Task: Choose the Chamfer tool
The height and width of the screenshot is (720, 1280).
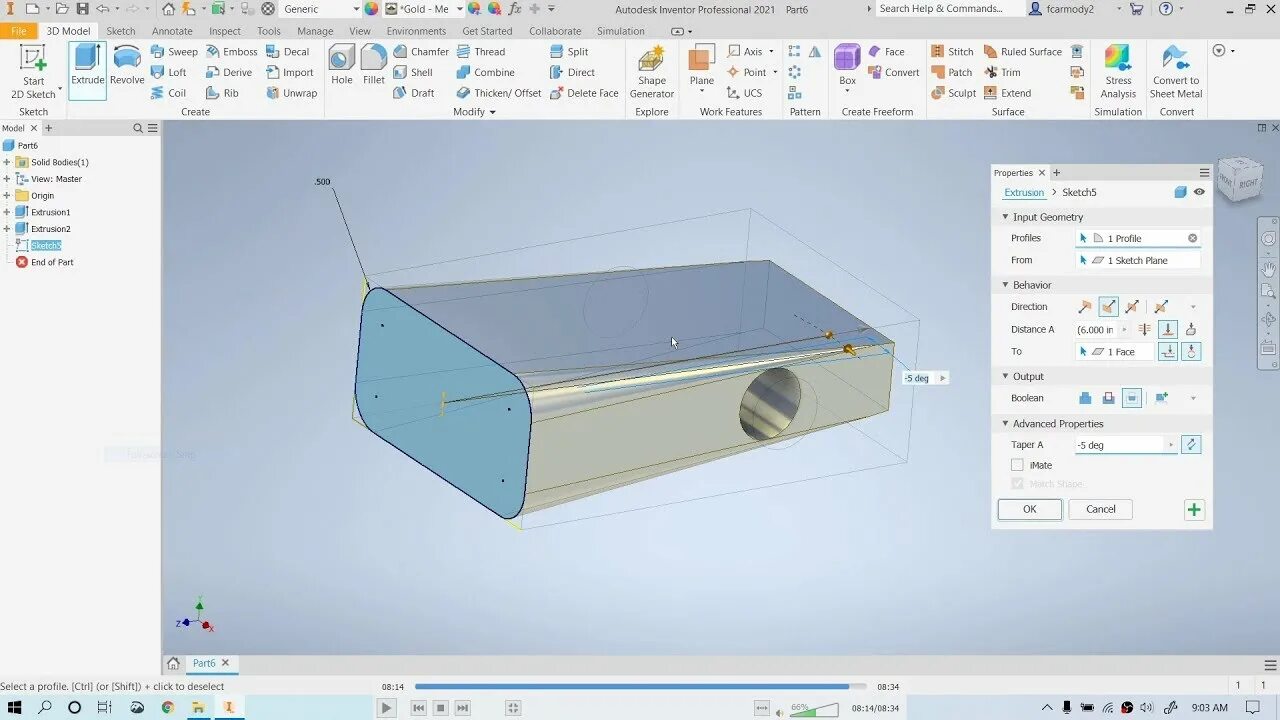Action: (421, 52)
